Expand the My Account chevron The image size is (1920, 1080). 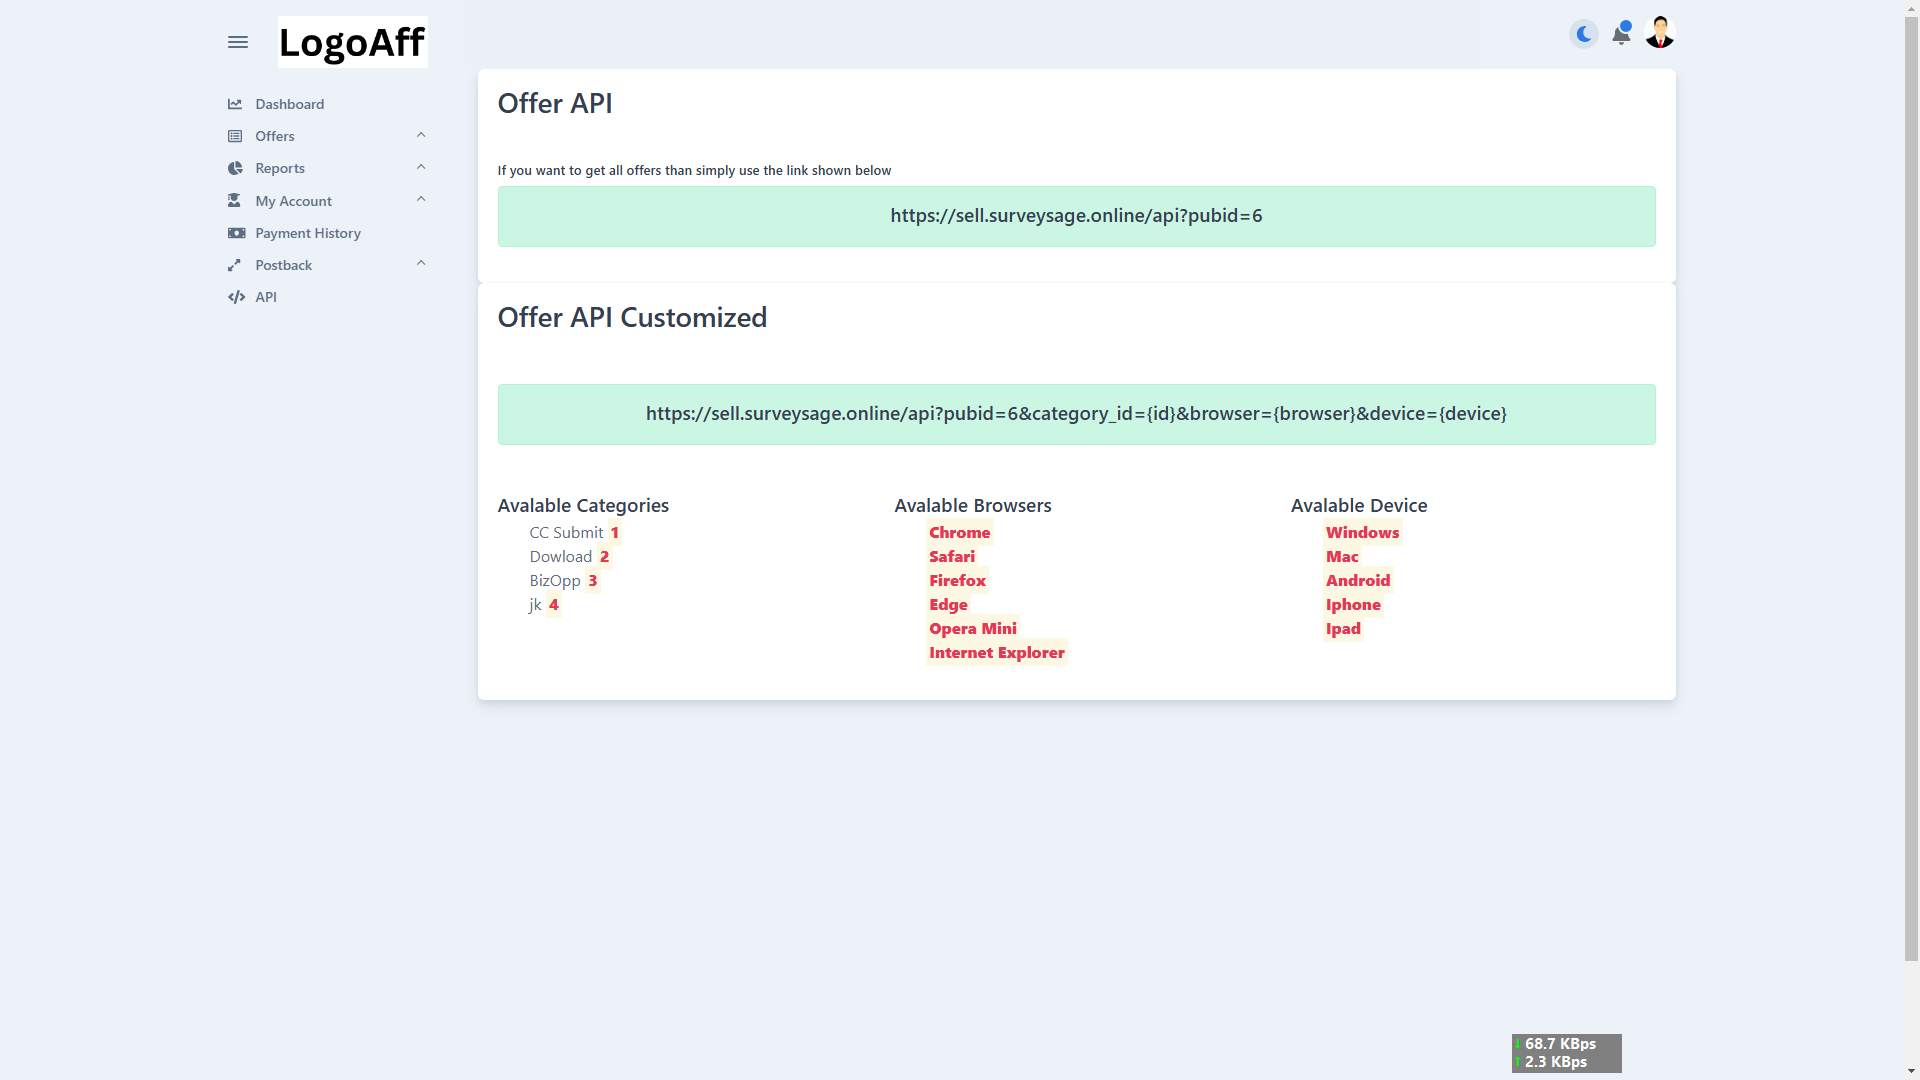tap(421, 199)
